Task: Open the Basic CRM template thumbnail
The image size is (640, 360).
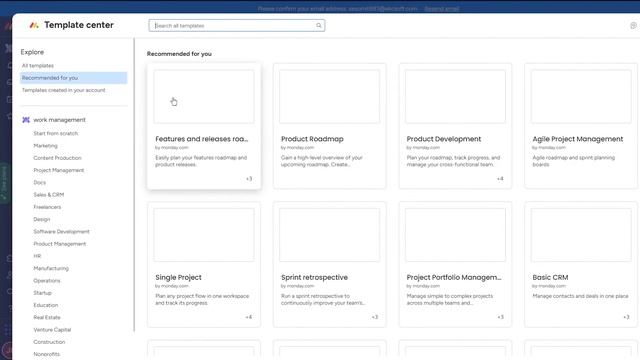Action: click(581, 235)
